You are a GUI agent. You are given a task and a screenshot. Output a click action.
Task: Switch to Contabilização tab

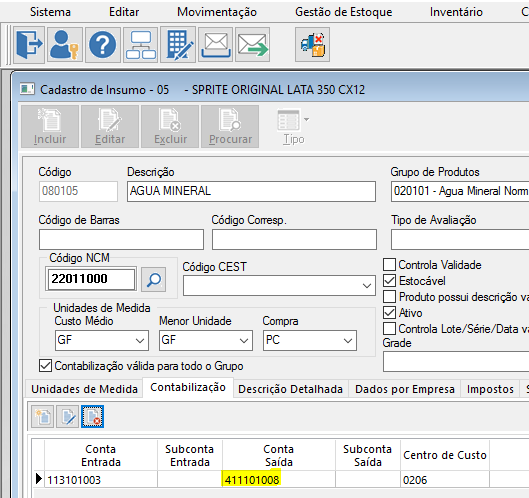(x=188, y=388)
